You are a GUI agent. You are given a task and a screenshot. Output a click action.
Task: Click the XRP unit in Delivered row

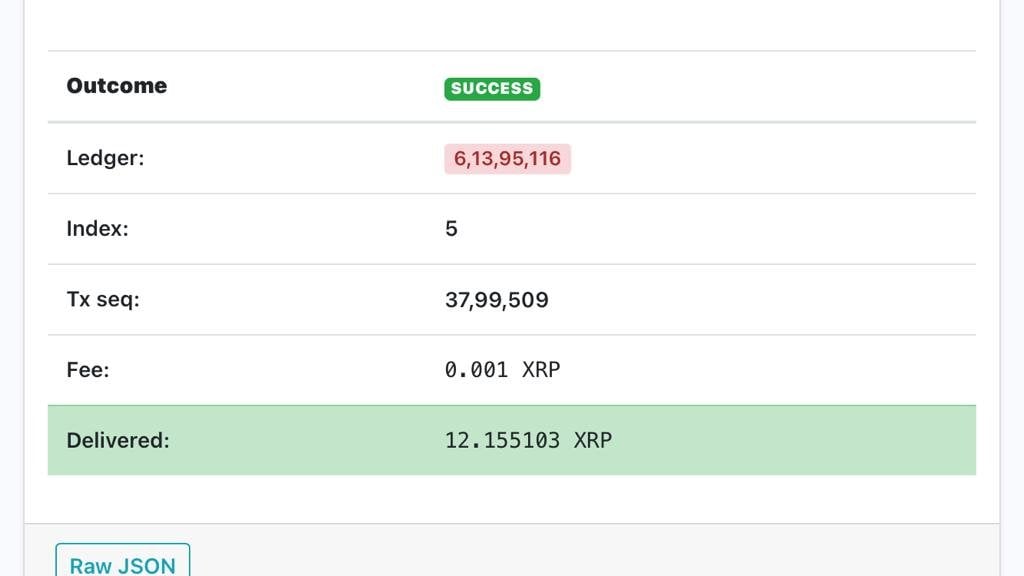[593, 440]
